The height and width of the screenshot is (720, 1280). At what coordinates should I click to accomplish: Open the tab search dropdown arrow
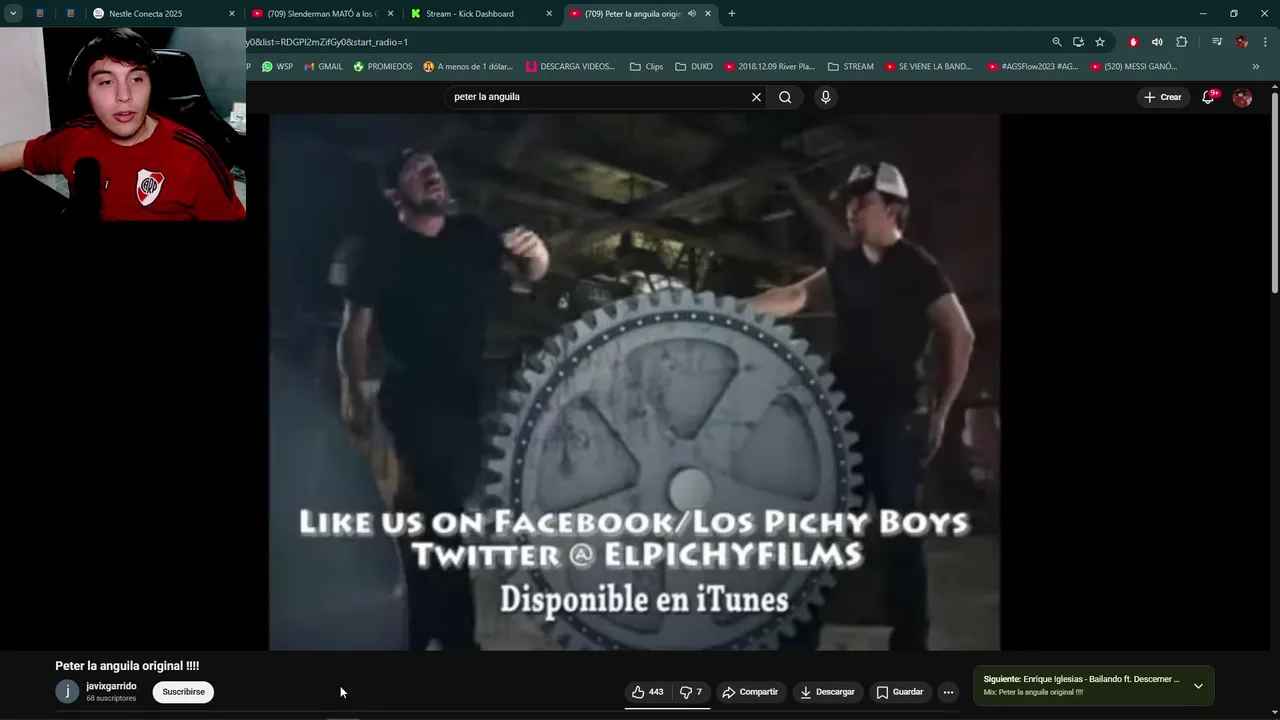[x=13, y=14]
